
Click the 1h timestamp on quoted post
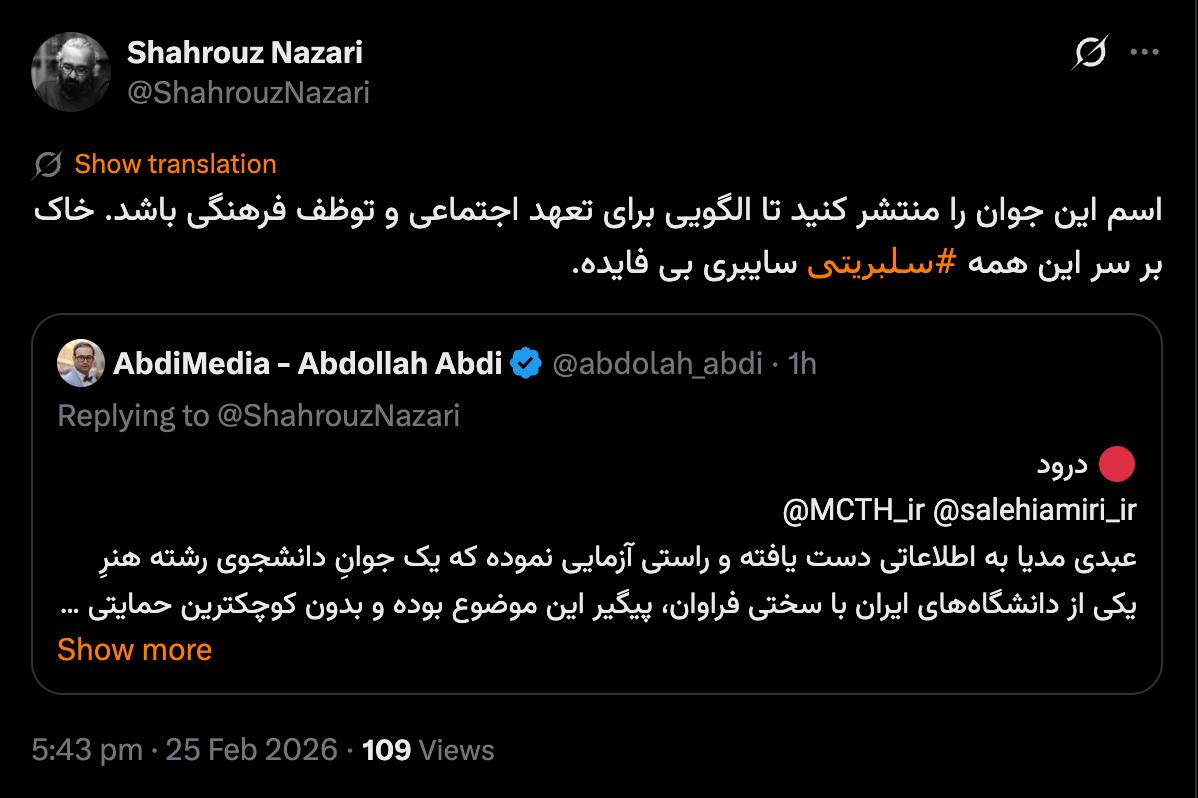pyautogui.click(x=802, y=363)
